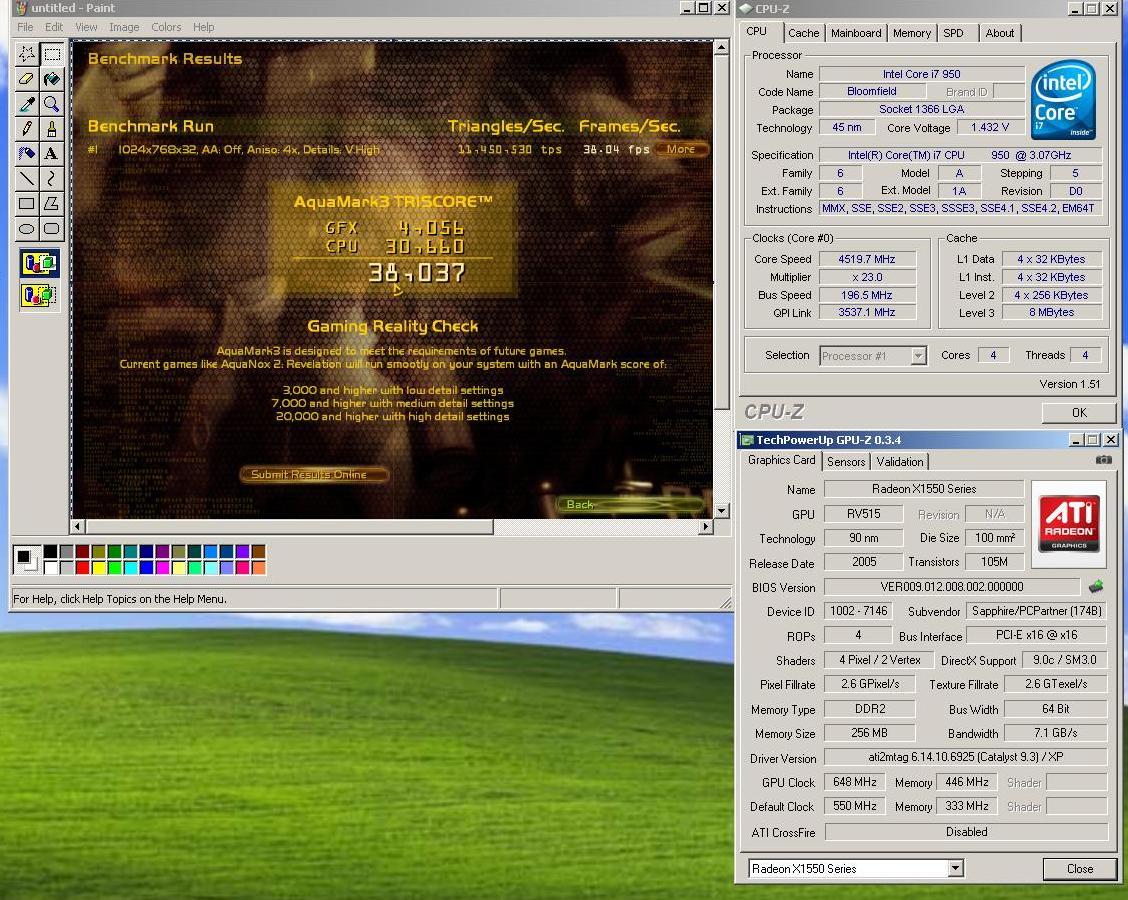1128x900 pixels.
Task: Click the Close button in GPU-Z
Action: (x=1079, y=868)
